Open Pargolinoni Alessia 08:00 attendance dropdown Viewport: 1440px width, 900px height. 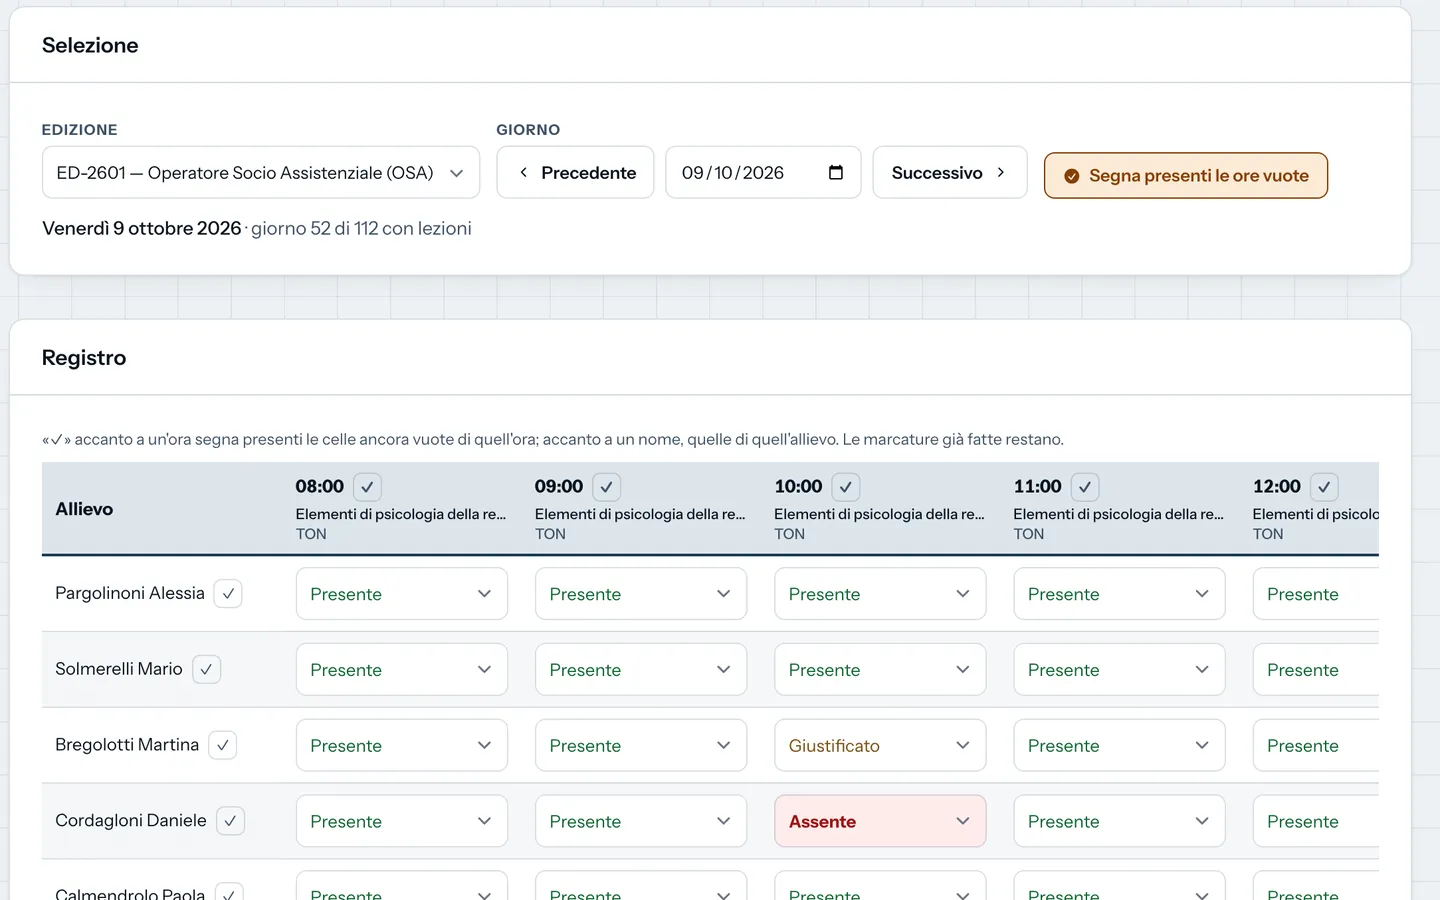pyautogui.click(x=402, y=594)
